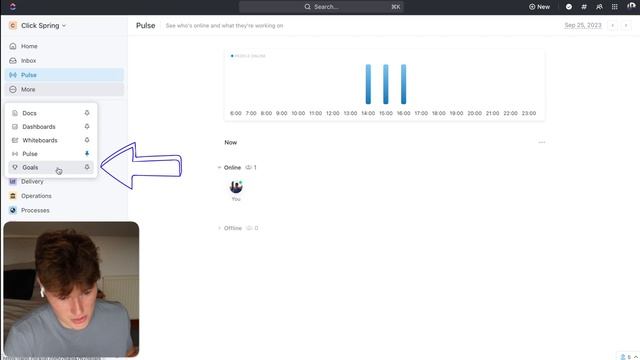Click the Inbox icon
Image resolution: width=640 pixels, height=360 pixels.
(13, 60)
